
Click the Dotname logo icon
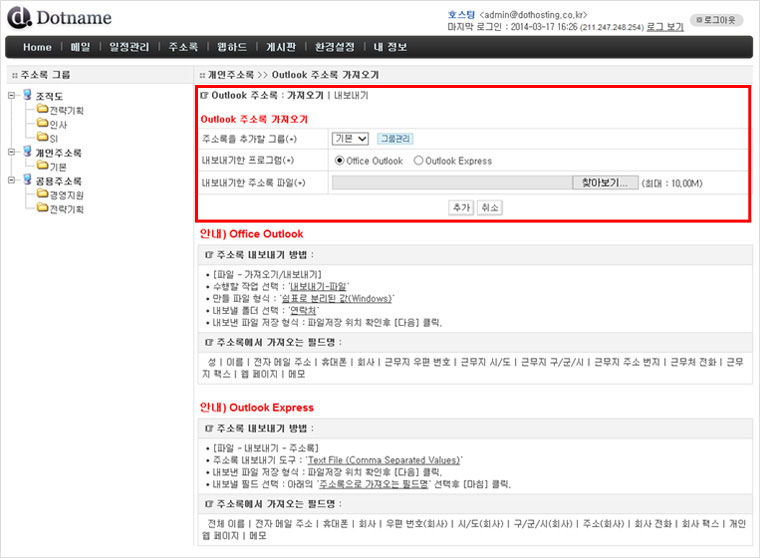point(19,18)
